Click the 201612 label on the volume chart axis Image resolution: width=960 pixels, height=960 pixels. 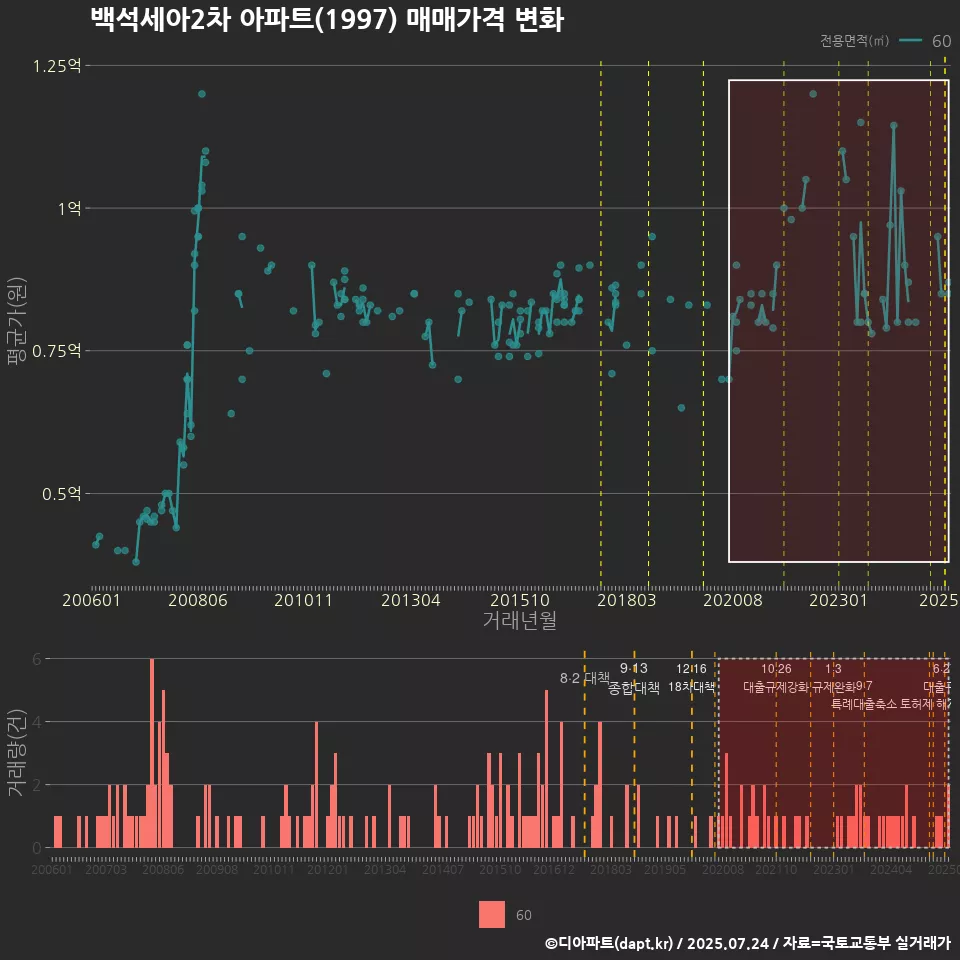tap(554, 869)
